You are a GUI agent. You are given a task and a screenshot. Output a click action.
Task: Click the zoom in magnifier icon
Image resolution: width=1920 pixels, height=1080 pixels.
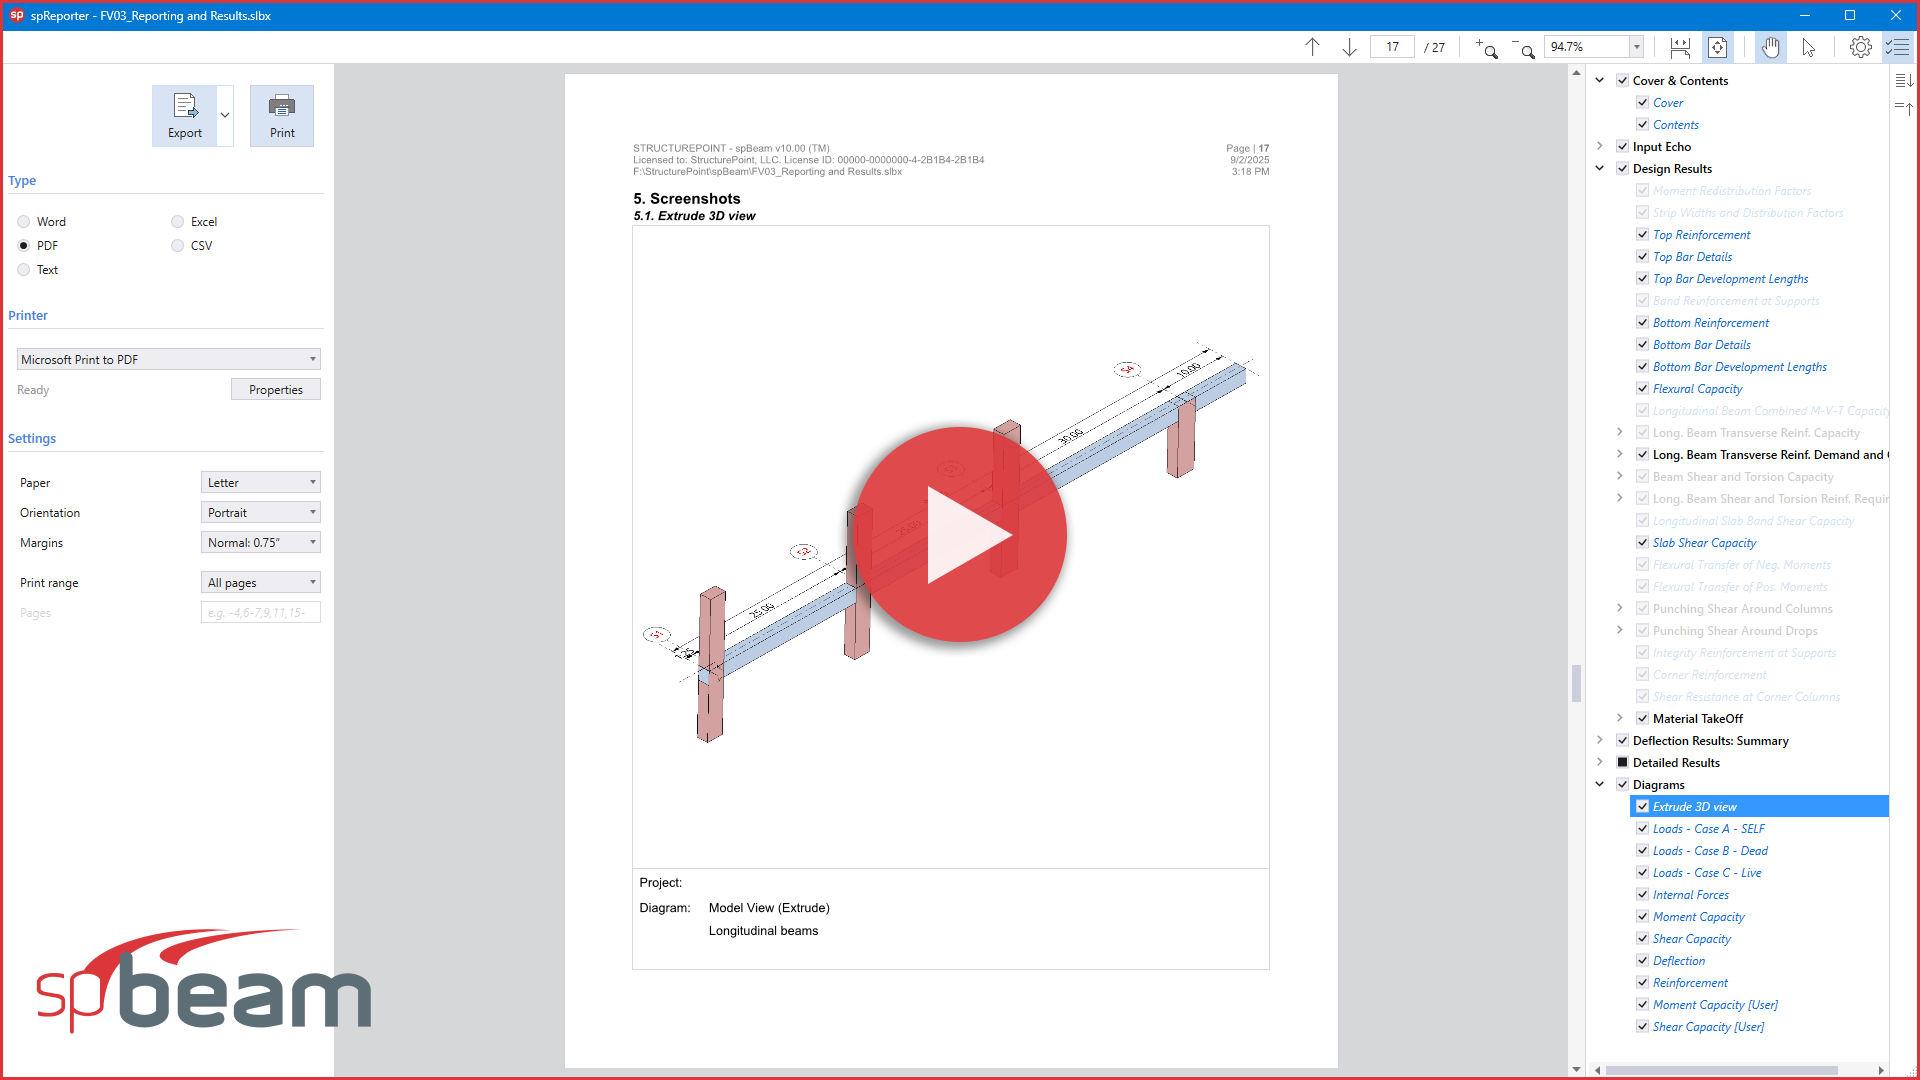1487,48
